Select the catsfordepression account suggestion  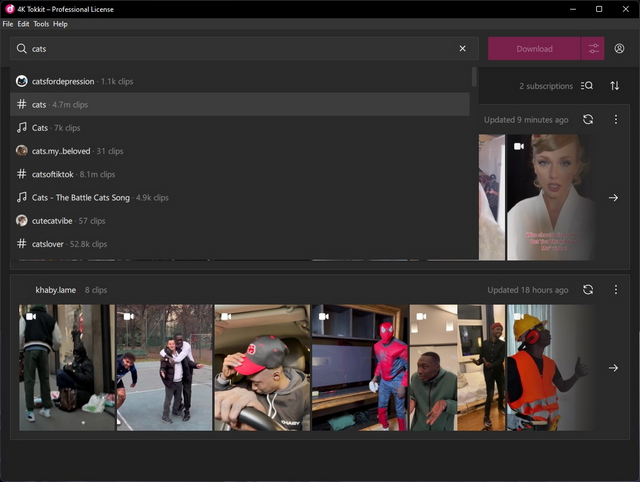click(x=240, y=81)
